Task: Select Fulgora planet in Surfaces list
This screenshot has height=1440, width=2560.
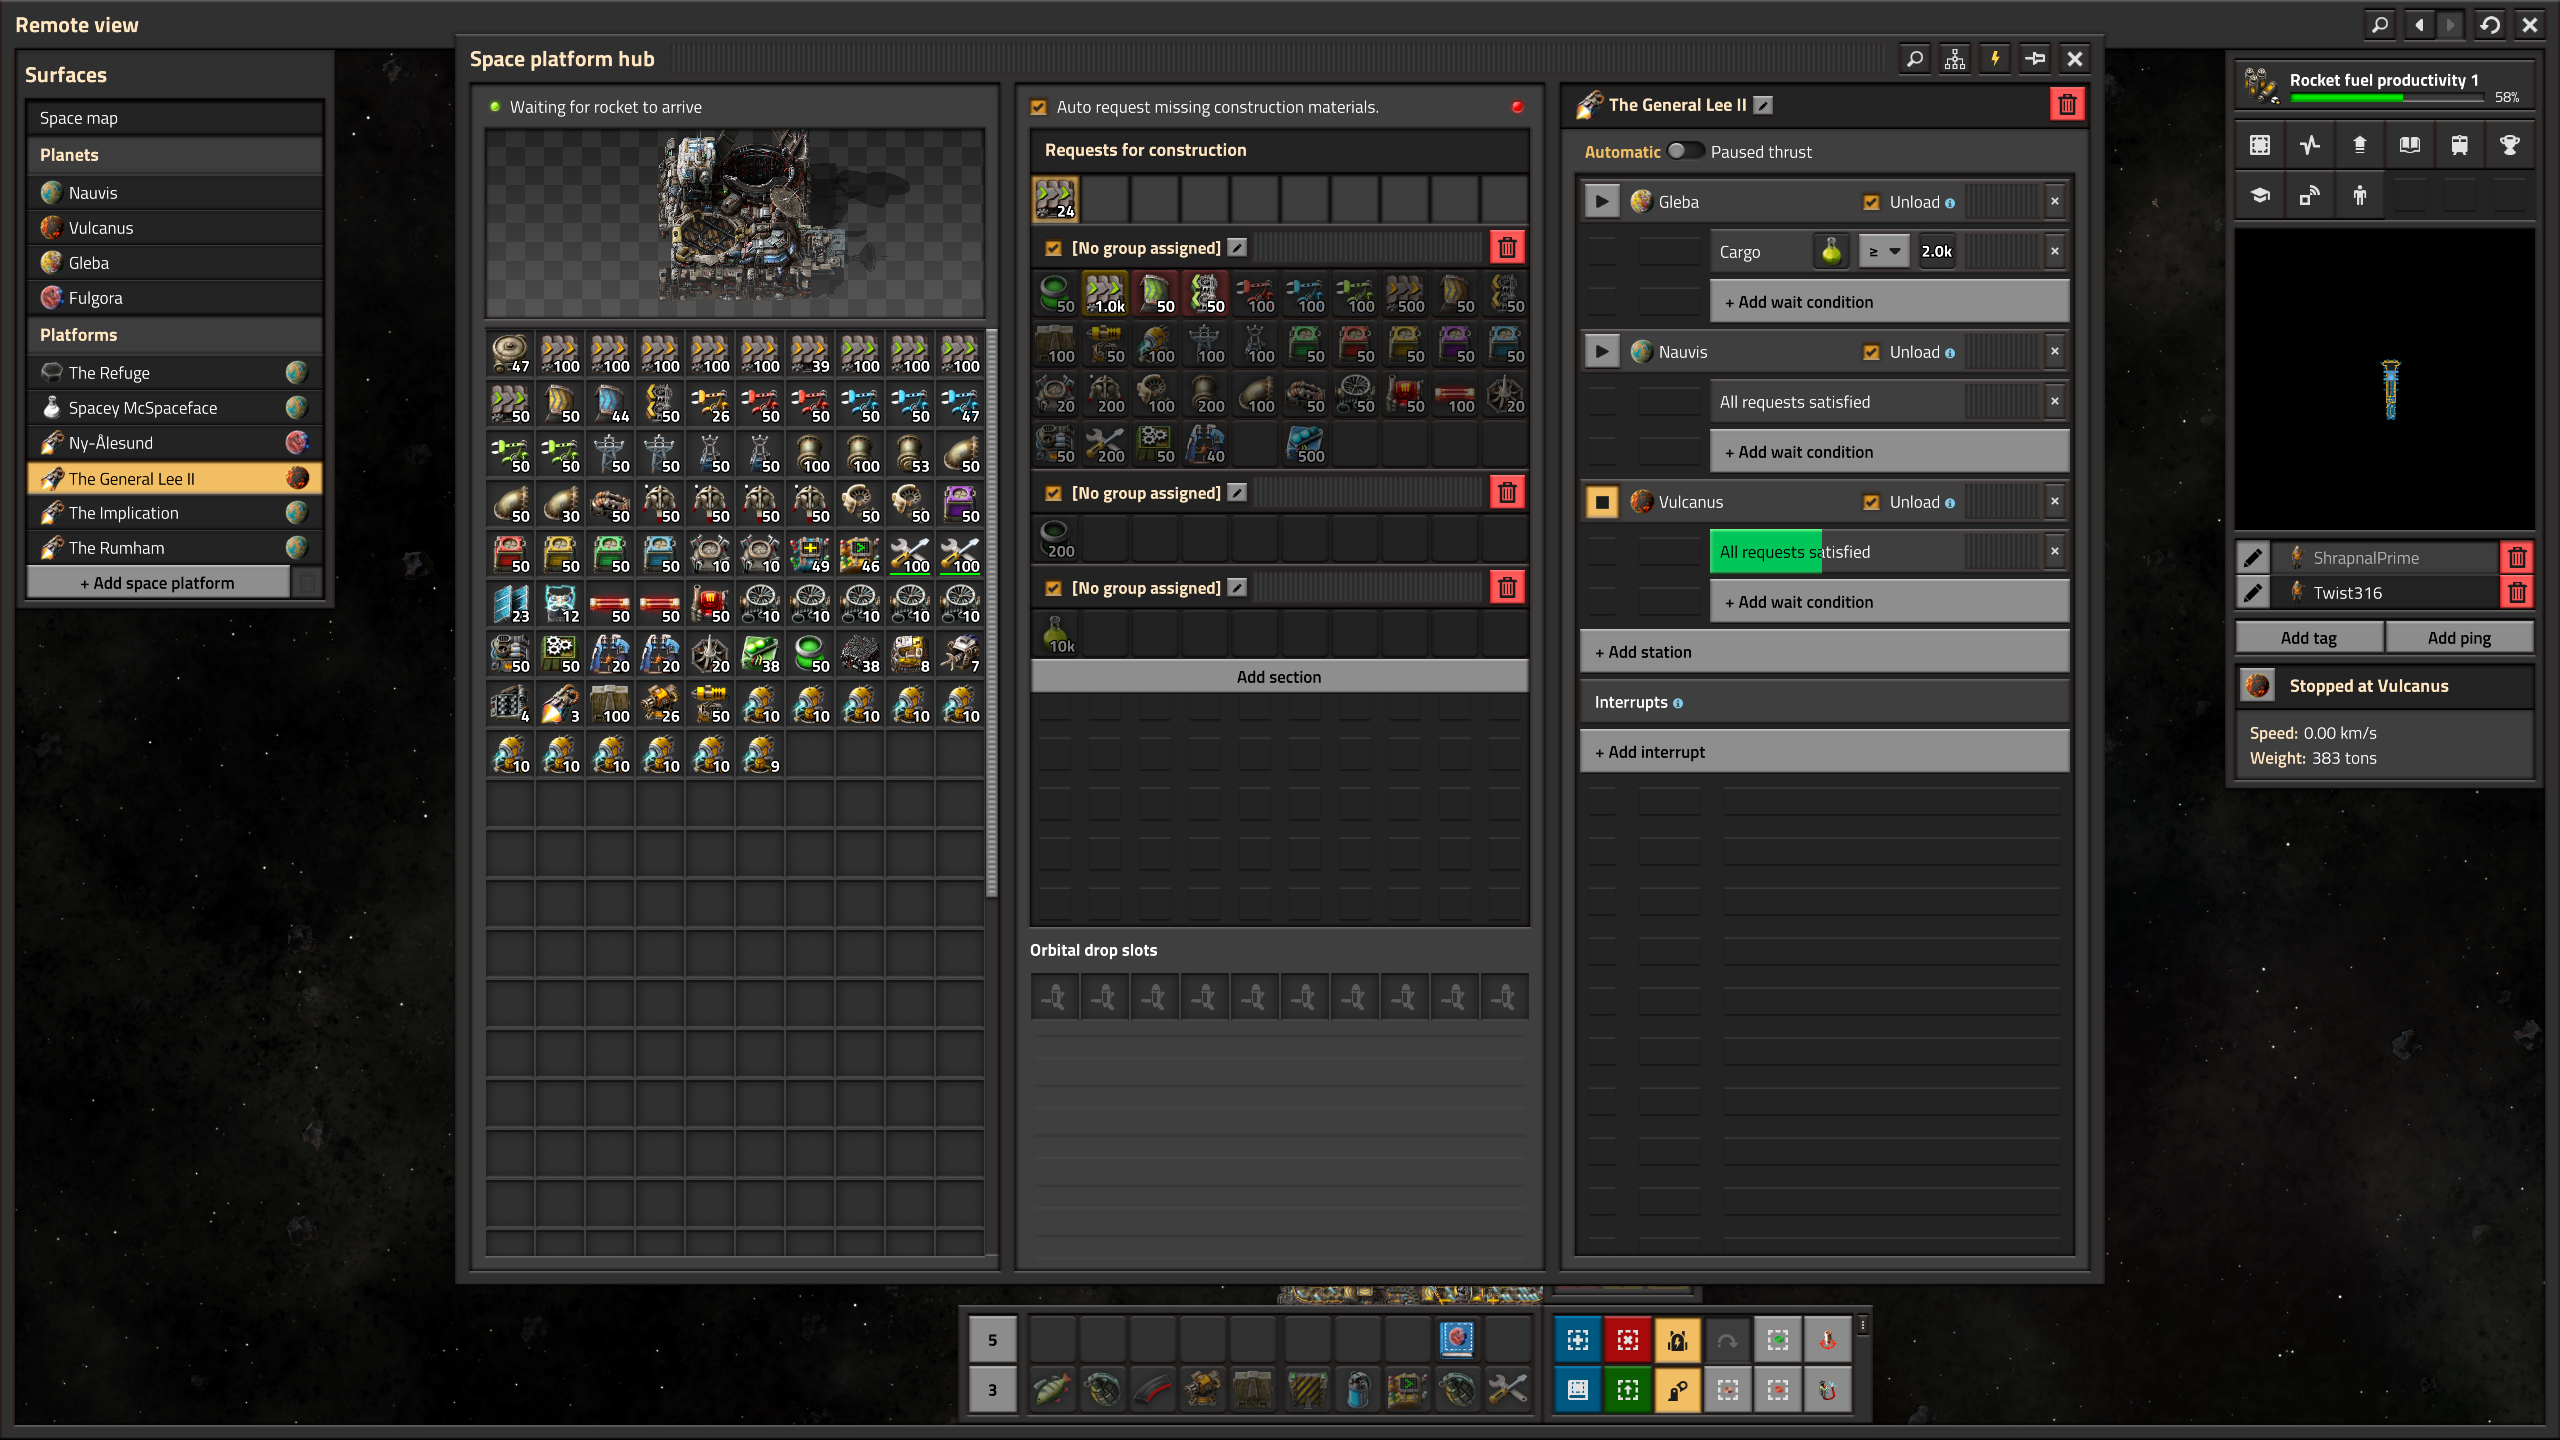Action: click(175, 298)
